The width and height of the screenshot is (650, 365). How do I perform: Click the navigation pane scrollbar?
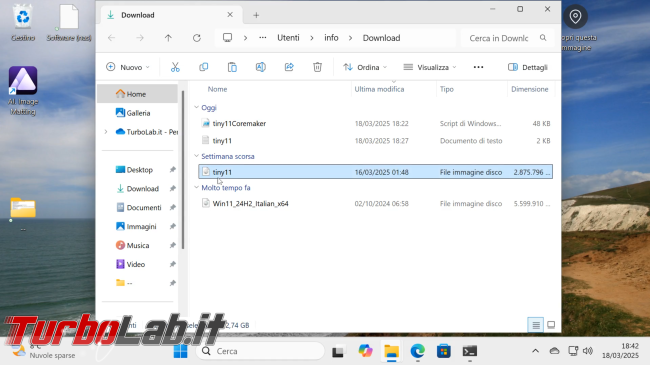click(183, 170)
